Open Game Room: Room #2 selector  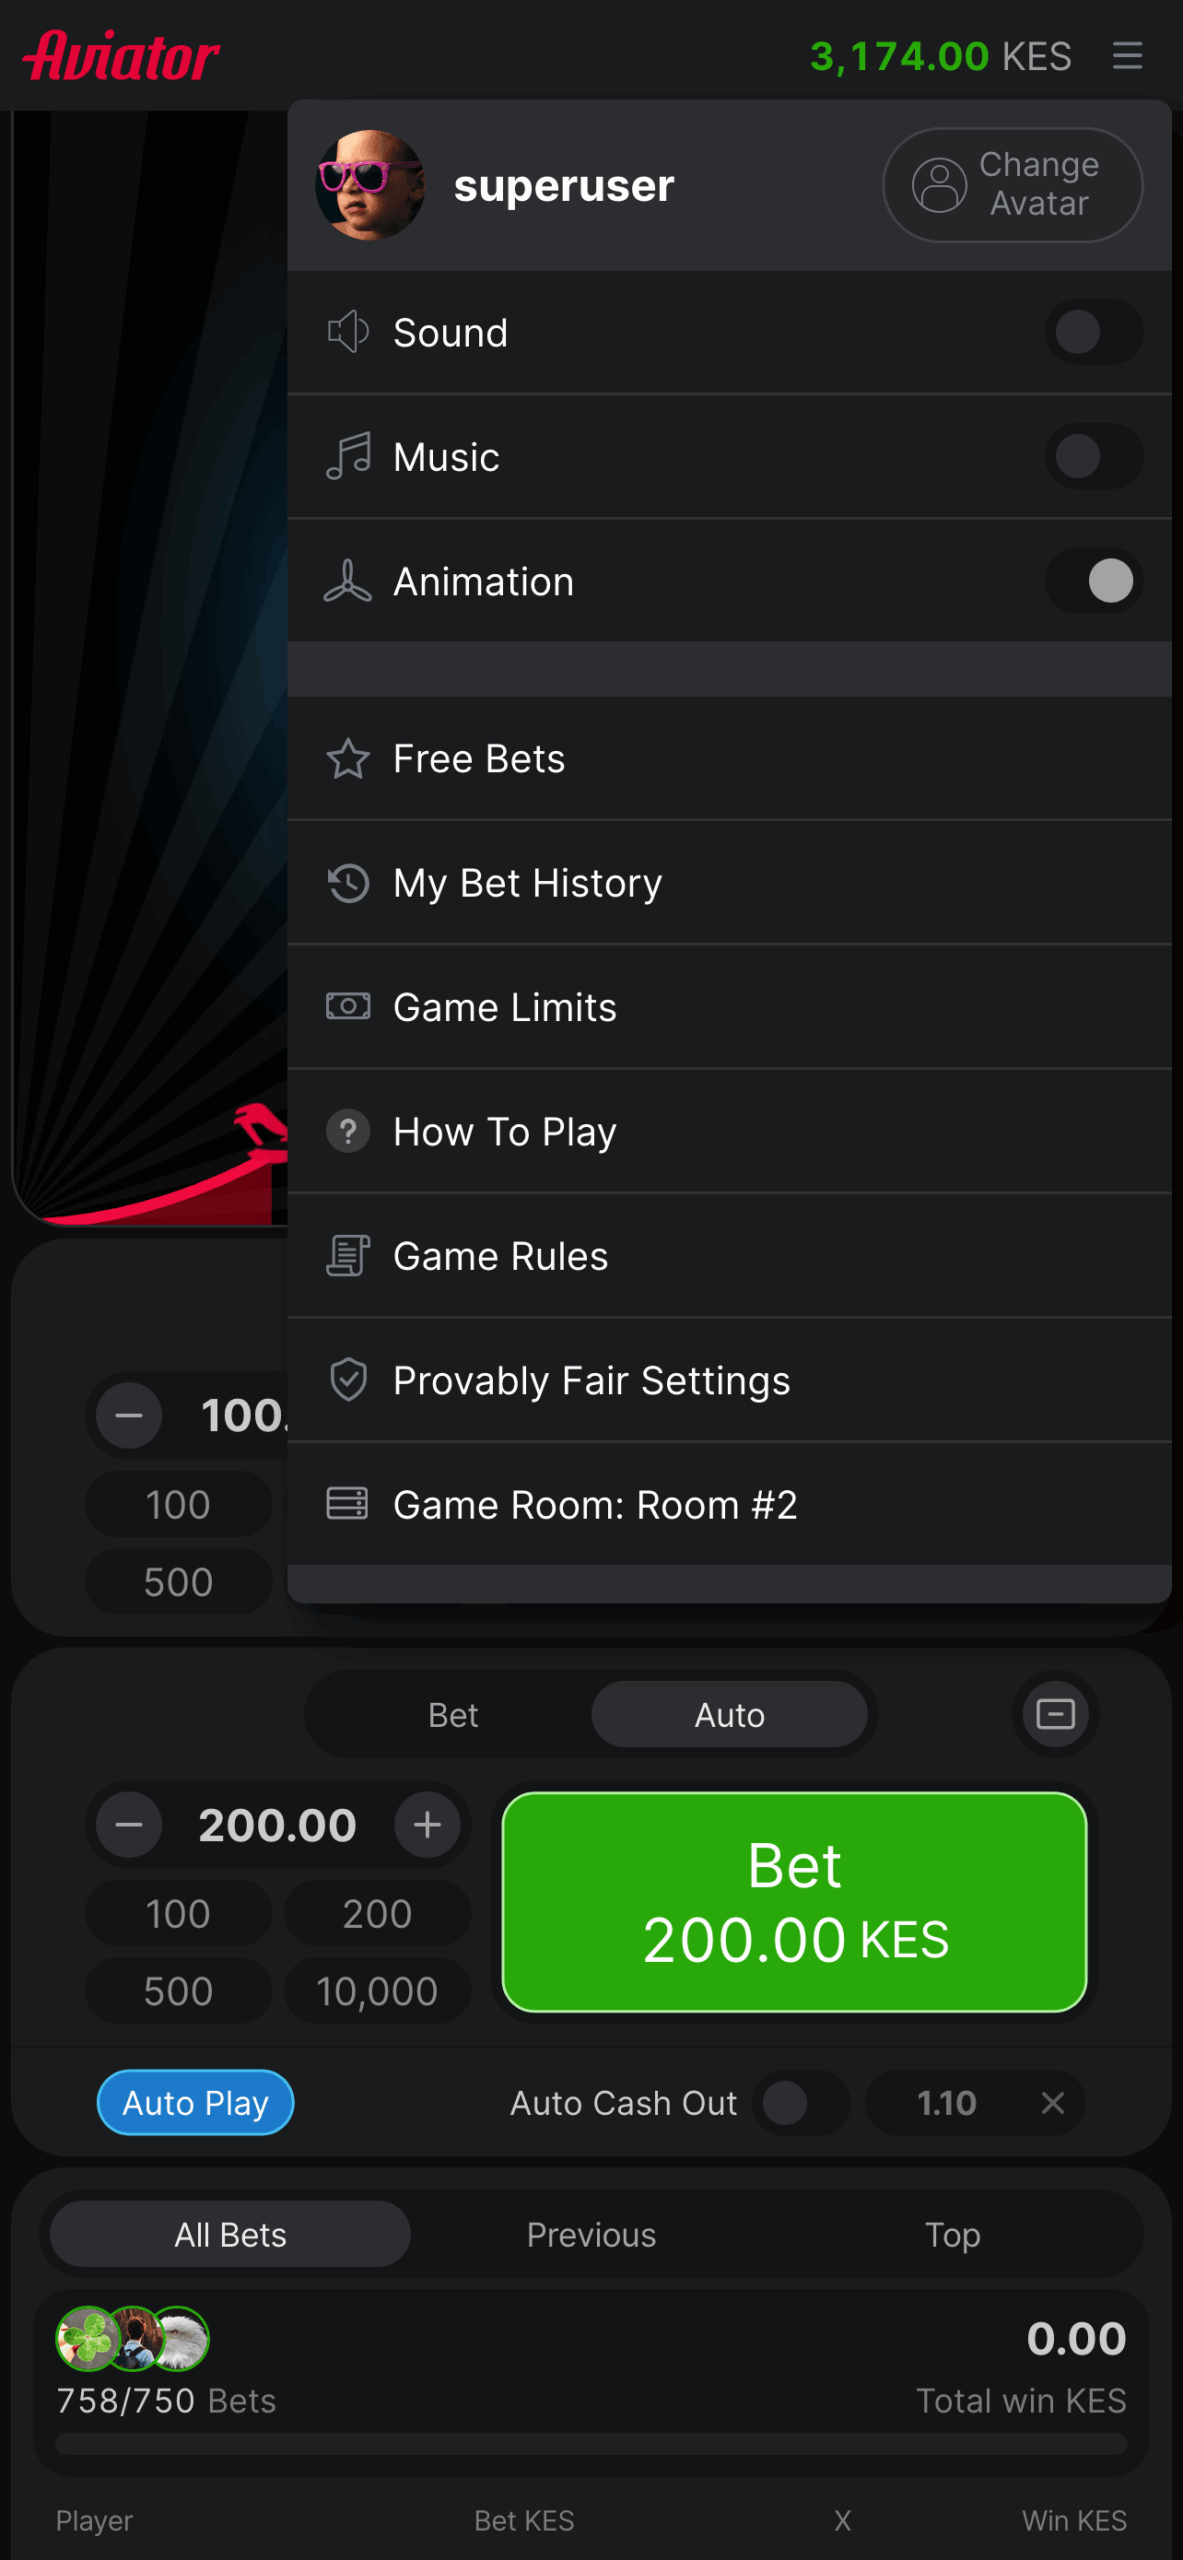tap(729, 1504)
